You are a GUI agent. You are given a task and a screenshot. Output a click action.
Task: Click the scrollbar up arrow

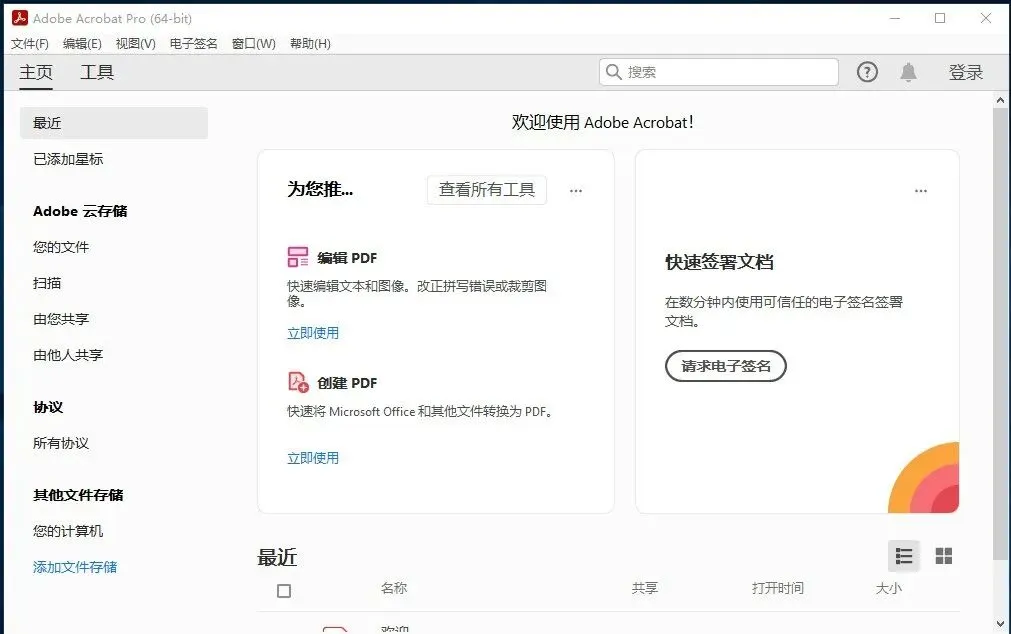coord(1001,100)
